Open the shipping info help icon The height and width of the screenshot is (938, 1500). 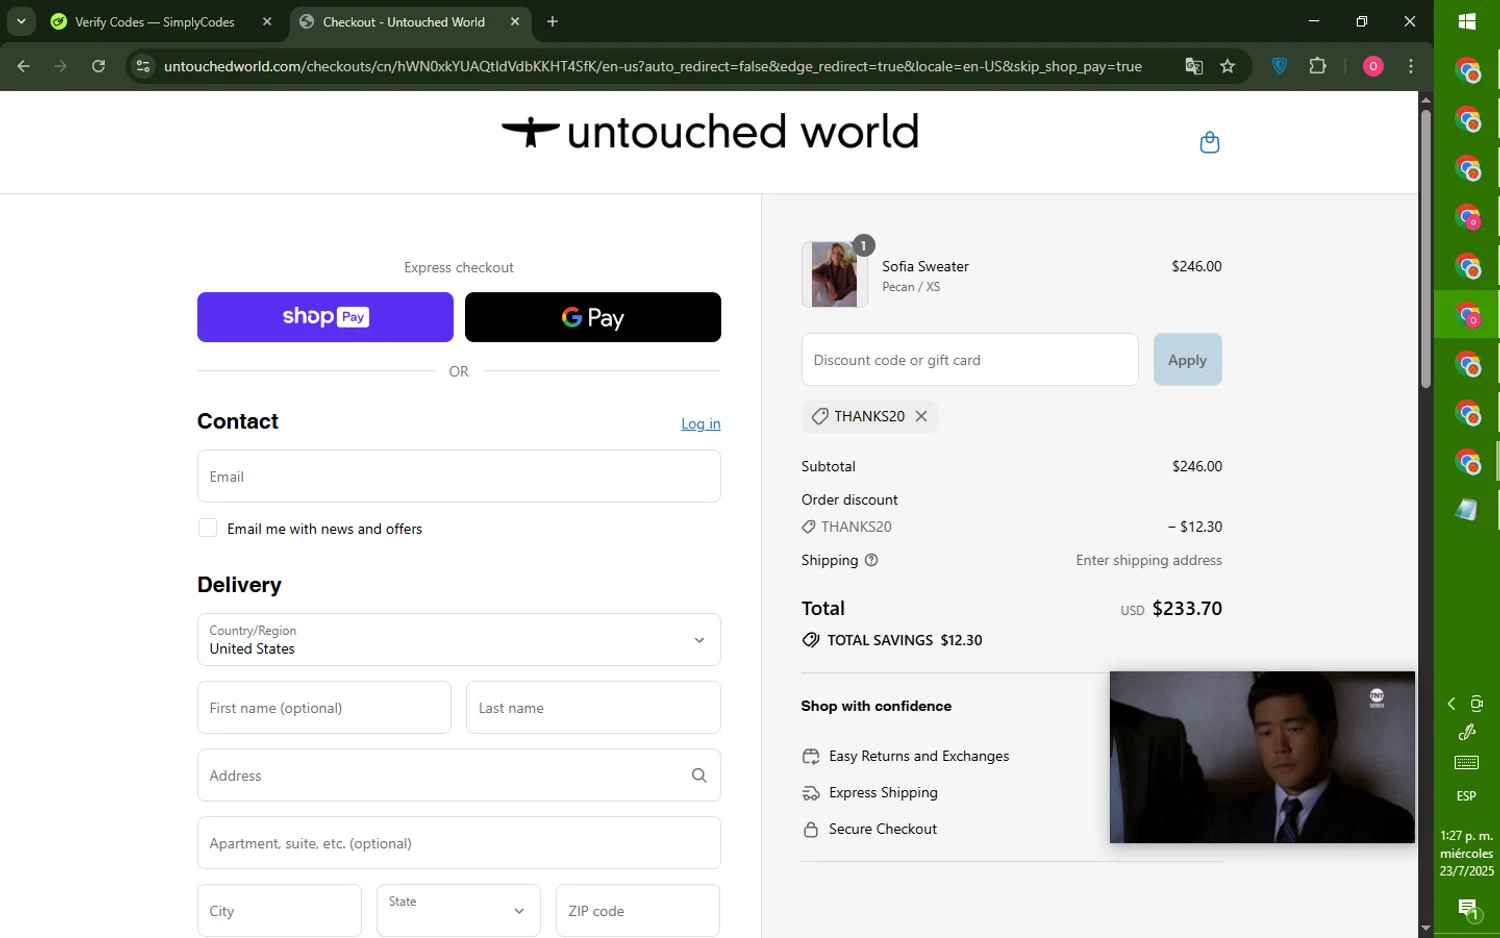click(871, 560)
